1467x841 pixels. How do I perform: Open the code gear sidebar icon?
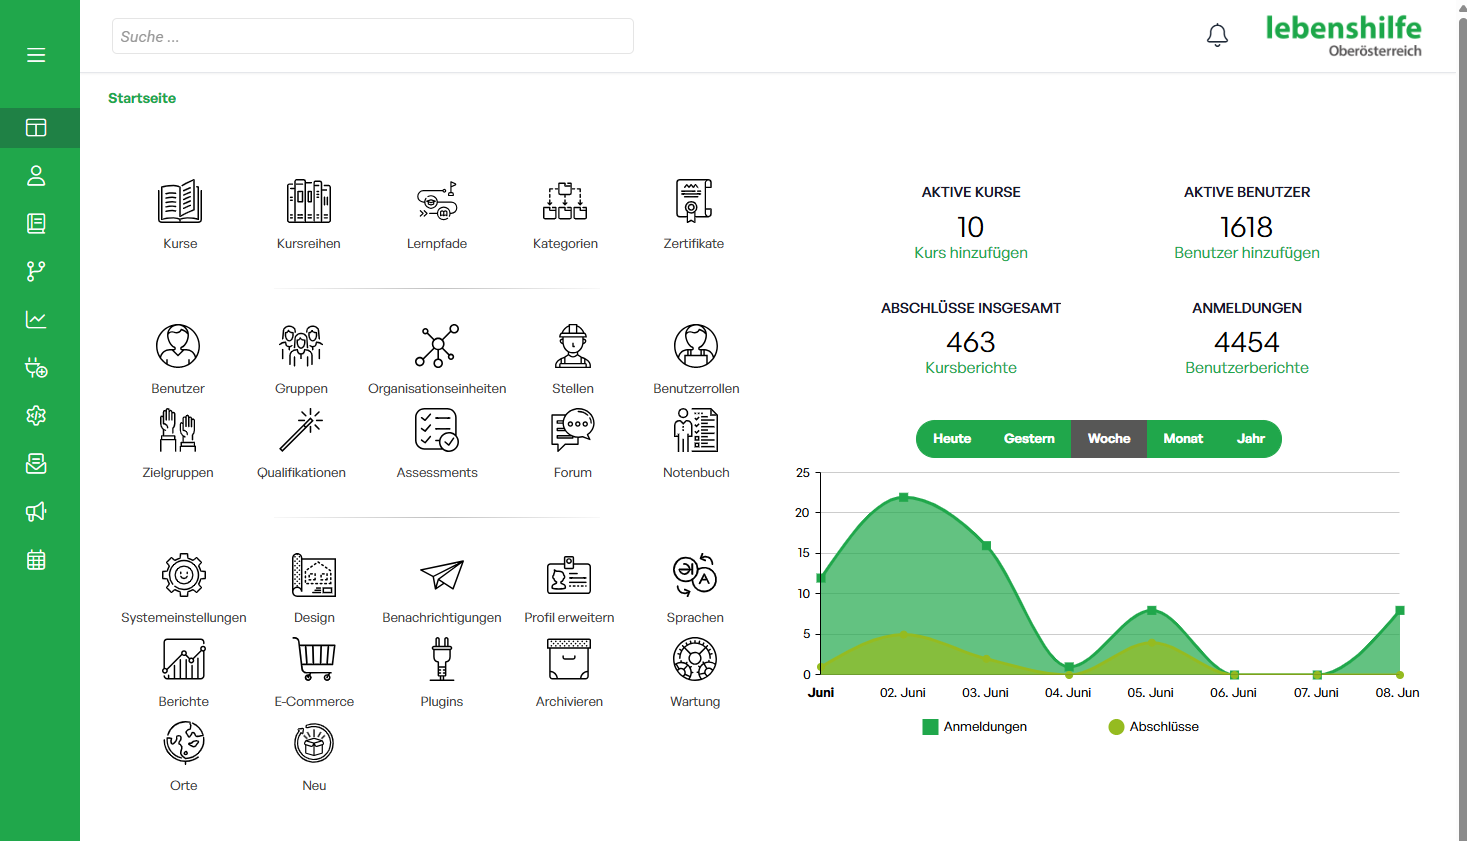click(x=36, y=415)
